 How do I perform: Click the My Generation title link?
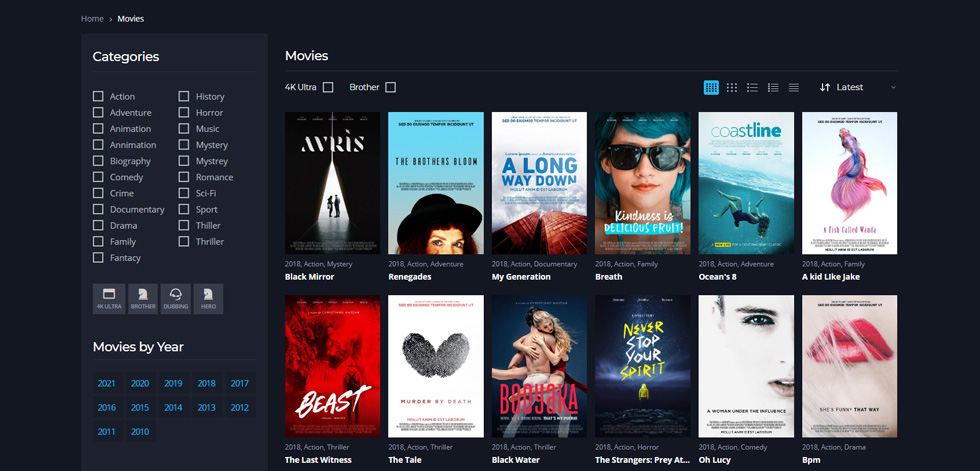pos(521,277)
